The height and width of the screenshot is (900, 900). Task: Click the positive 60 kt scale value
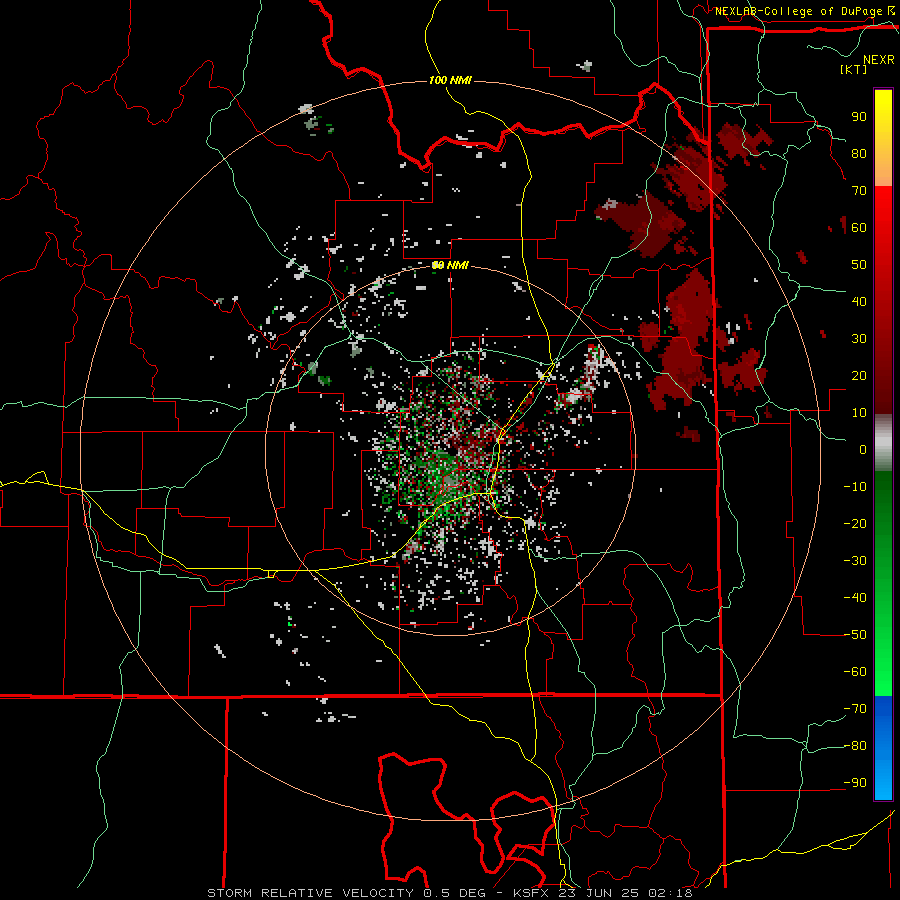click(x=859, y=228)
